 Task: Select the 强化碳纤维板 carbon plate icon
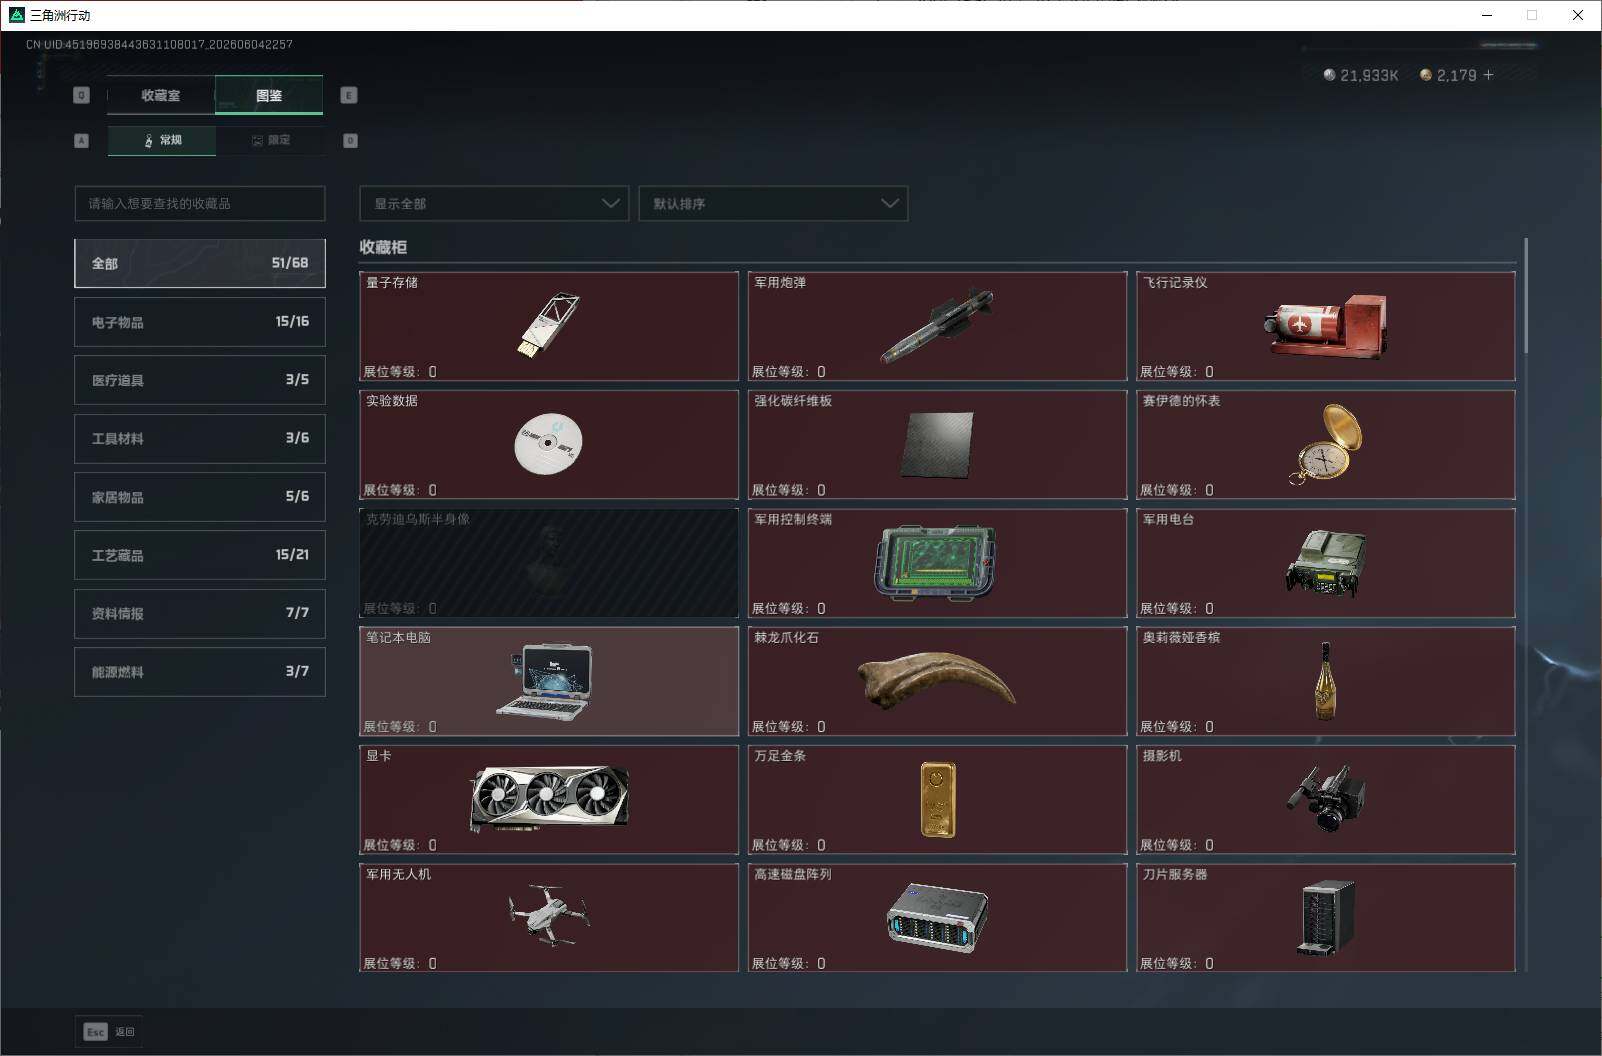pos(937,445)
